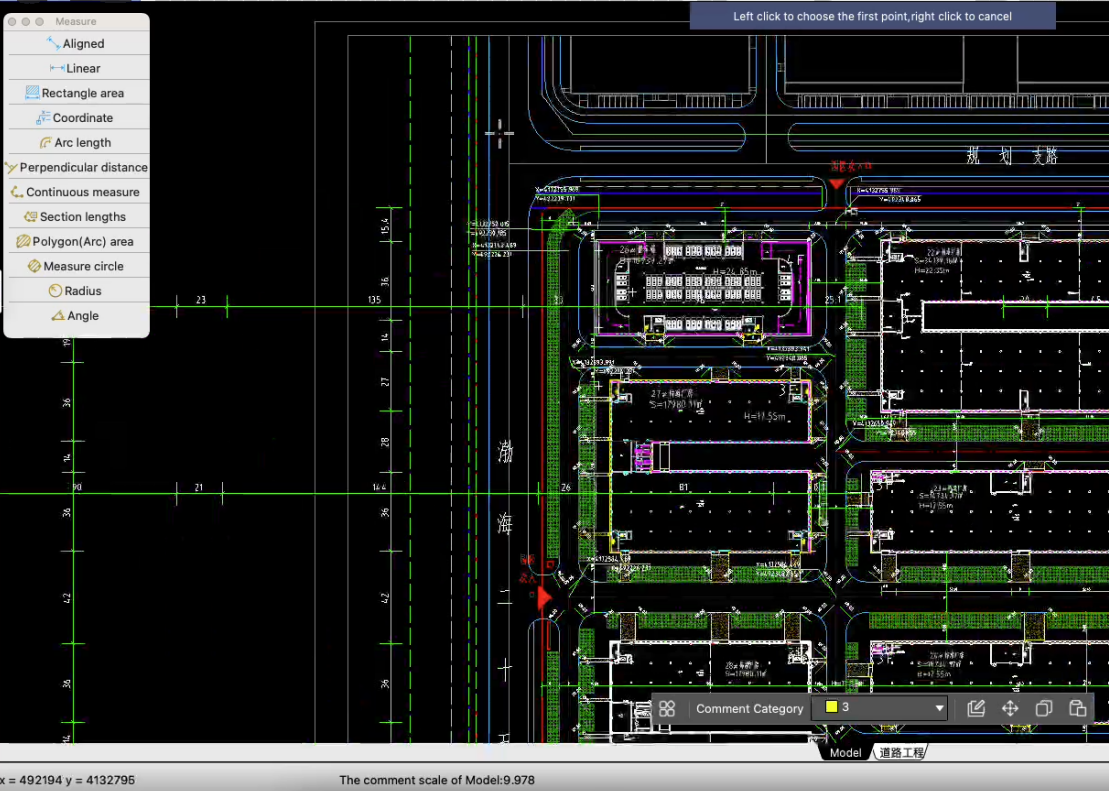This screenshot has width=1109, height=791.
Task: Select the Section lengths tool
Action: pos(76,217)
